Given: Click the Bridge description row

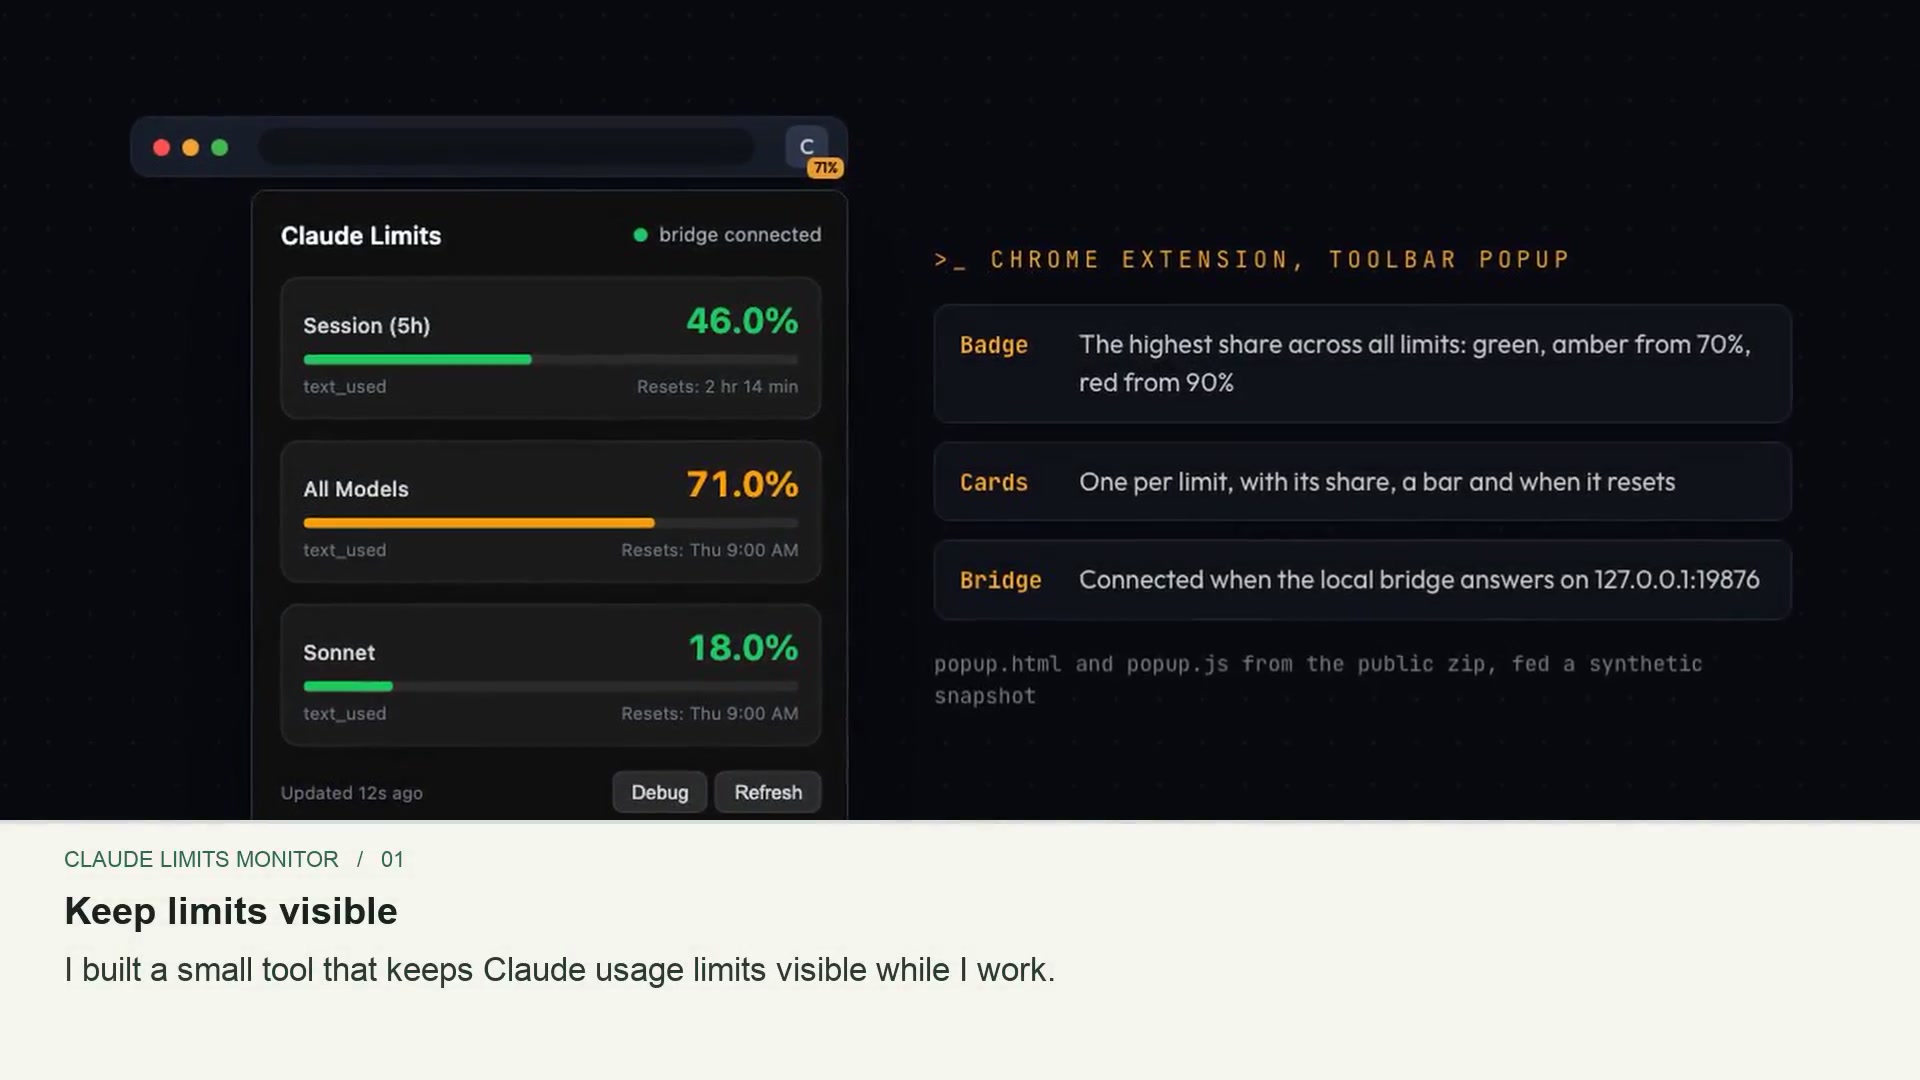Looking at the screenshot, I should tap(1362, 580).
